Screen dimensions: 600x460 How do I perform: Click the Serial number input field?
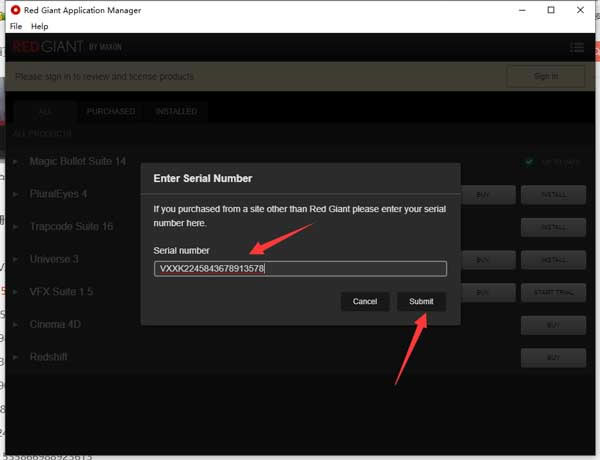pos(300,269)
